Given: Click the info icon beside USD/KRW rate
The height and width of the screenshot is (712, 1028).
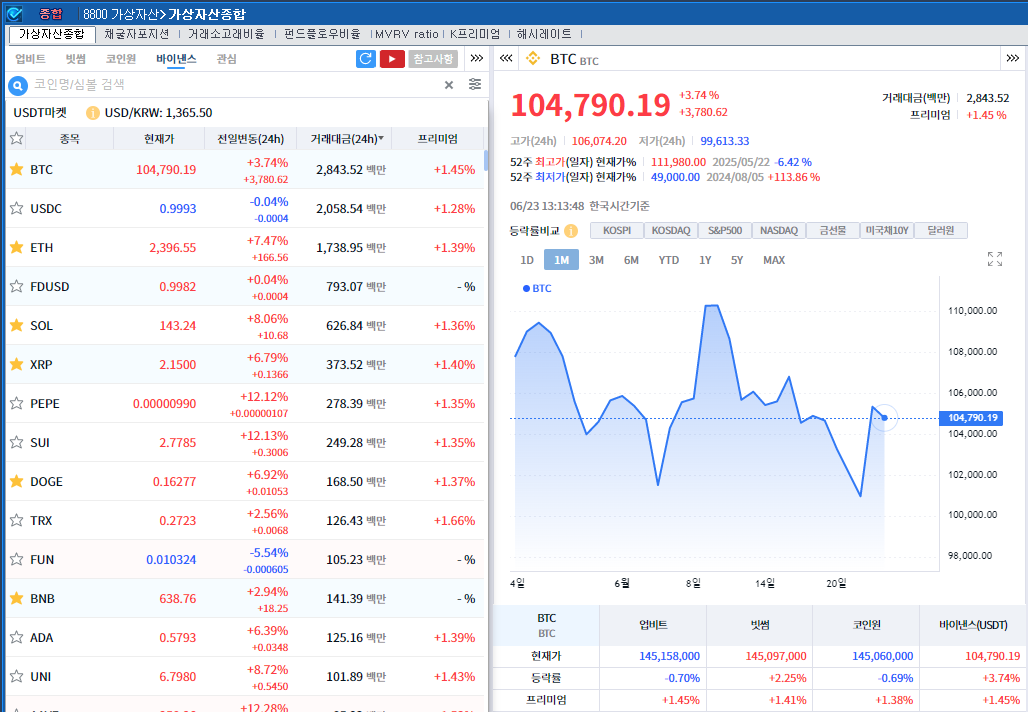Looking at the screenshot, I should click(x=93, y=113).
